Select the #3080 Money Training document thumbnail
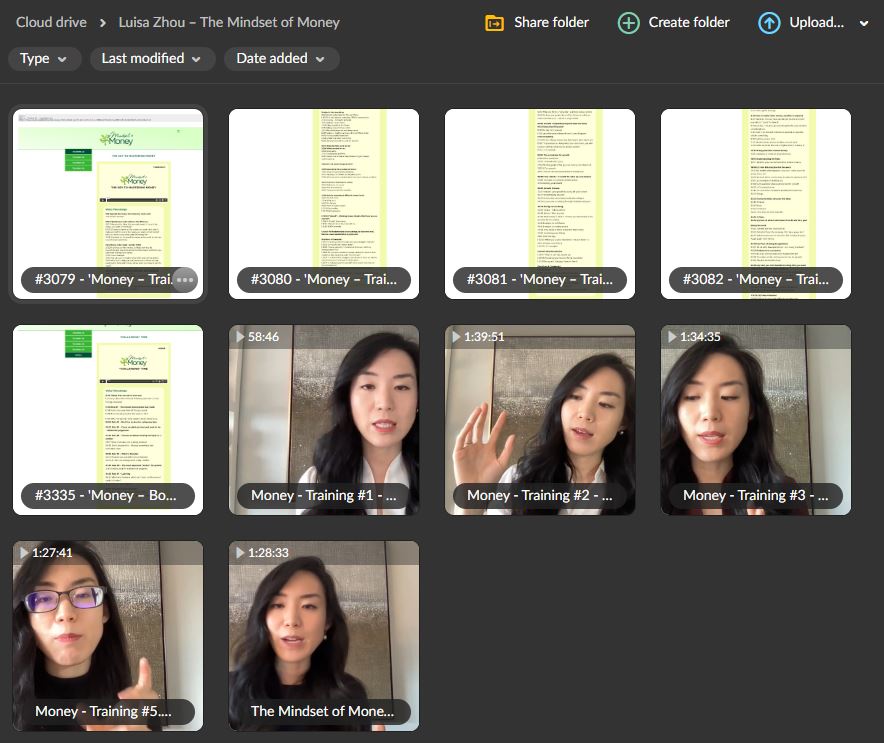The width and height of the screenshot is (884, 743). pyautogui.click(x=324, y=190)
